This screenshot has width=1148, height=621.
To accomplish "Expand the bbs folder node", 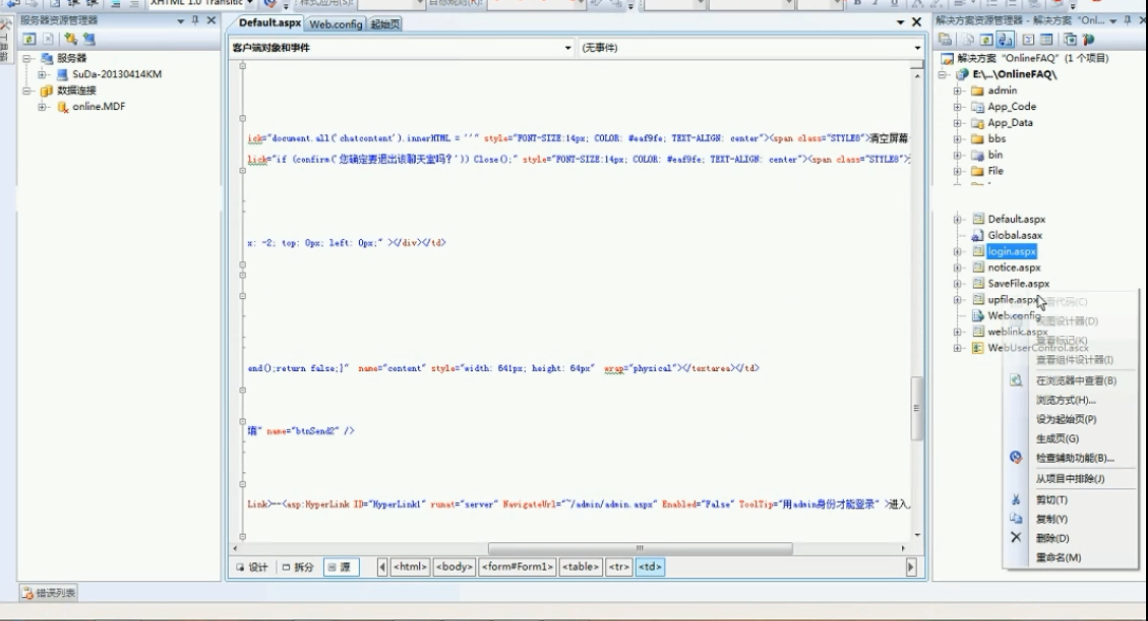I will (958, 139).
